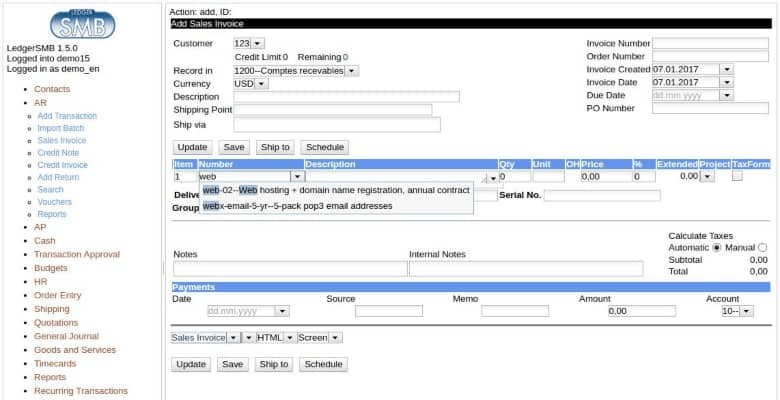Viewport: 780px width, 400px height.
Task: Click the top Update button
Action: pos(193,147)
